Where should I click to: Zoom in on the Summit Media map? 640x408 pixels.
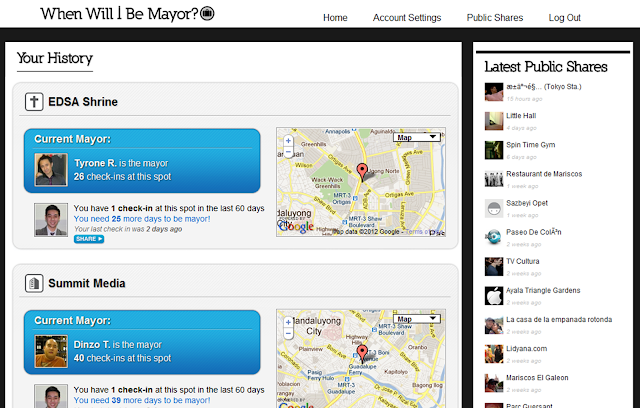coord(288,322)
